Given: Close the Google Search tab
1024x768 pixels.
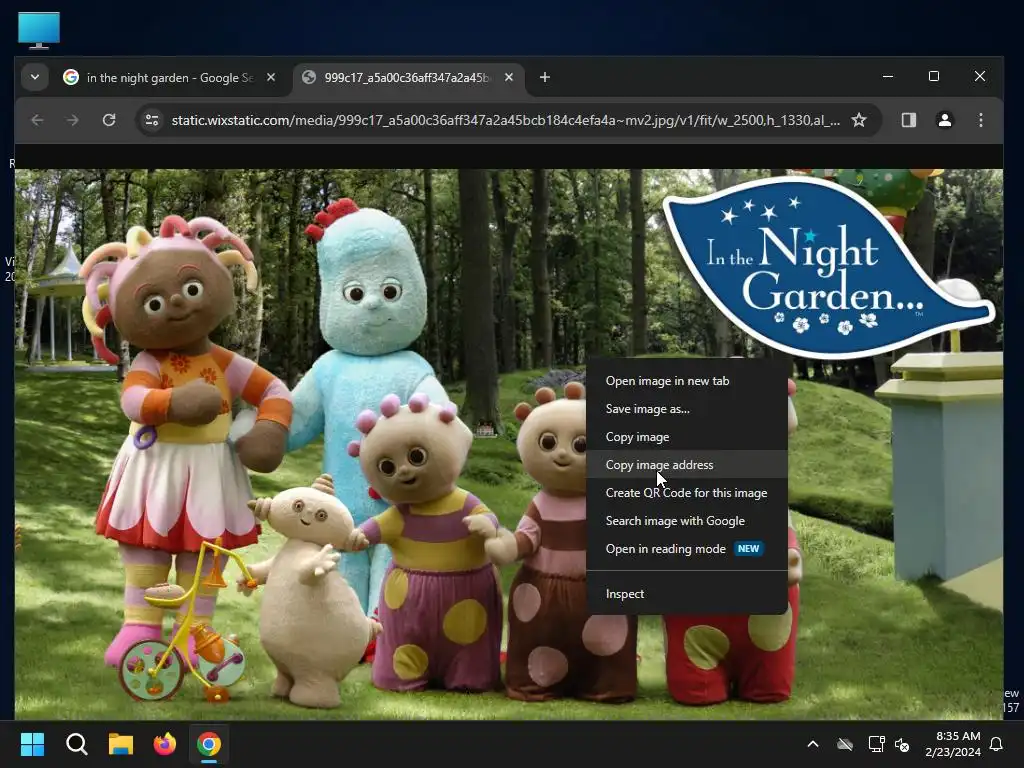Looking at the screenshot, I should coord(271,78).
